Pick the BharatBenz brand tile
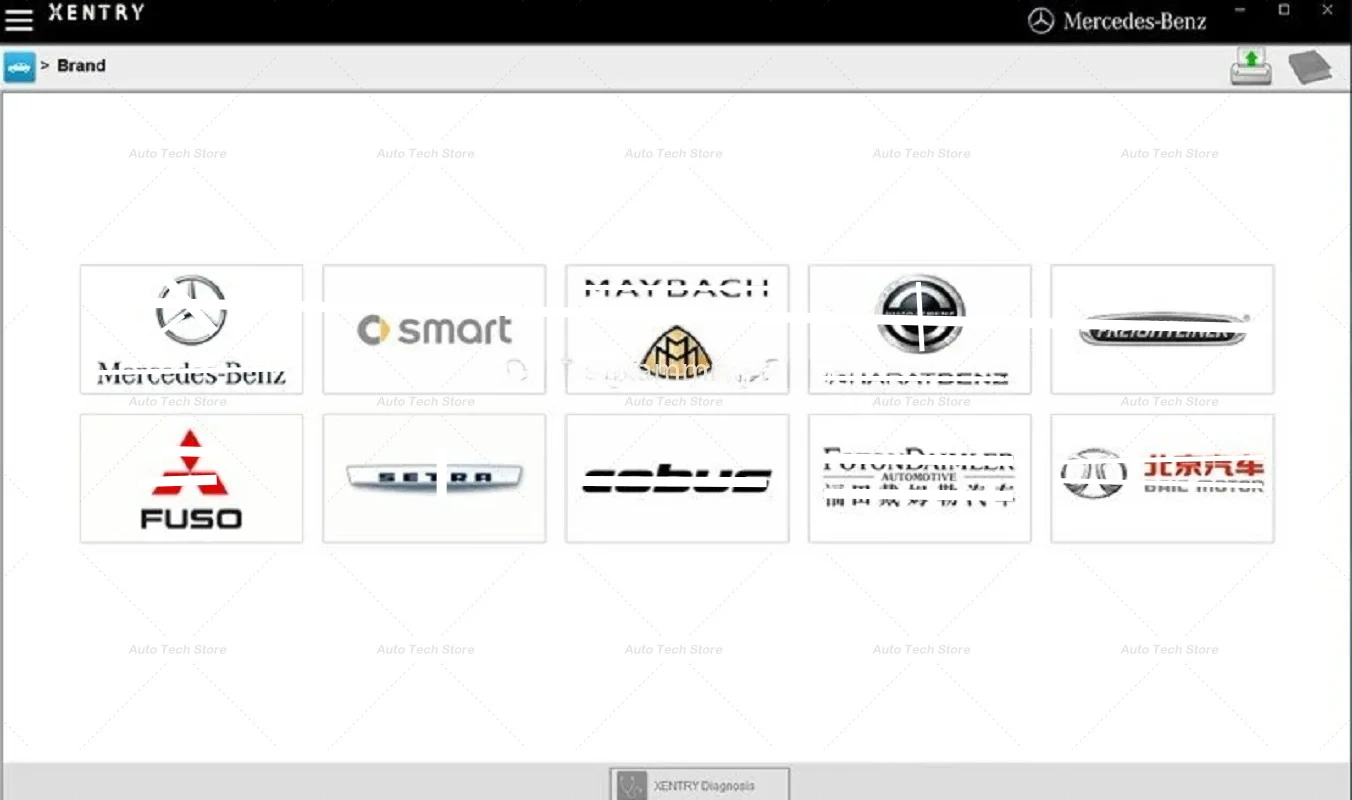The height and width of the screenshot is (800, 1352). point(920,329)
